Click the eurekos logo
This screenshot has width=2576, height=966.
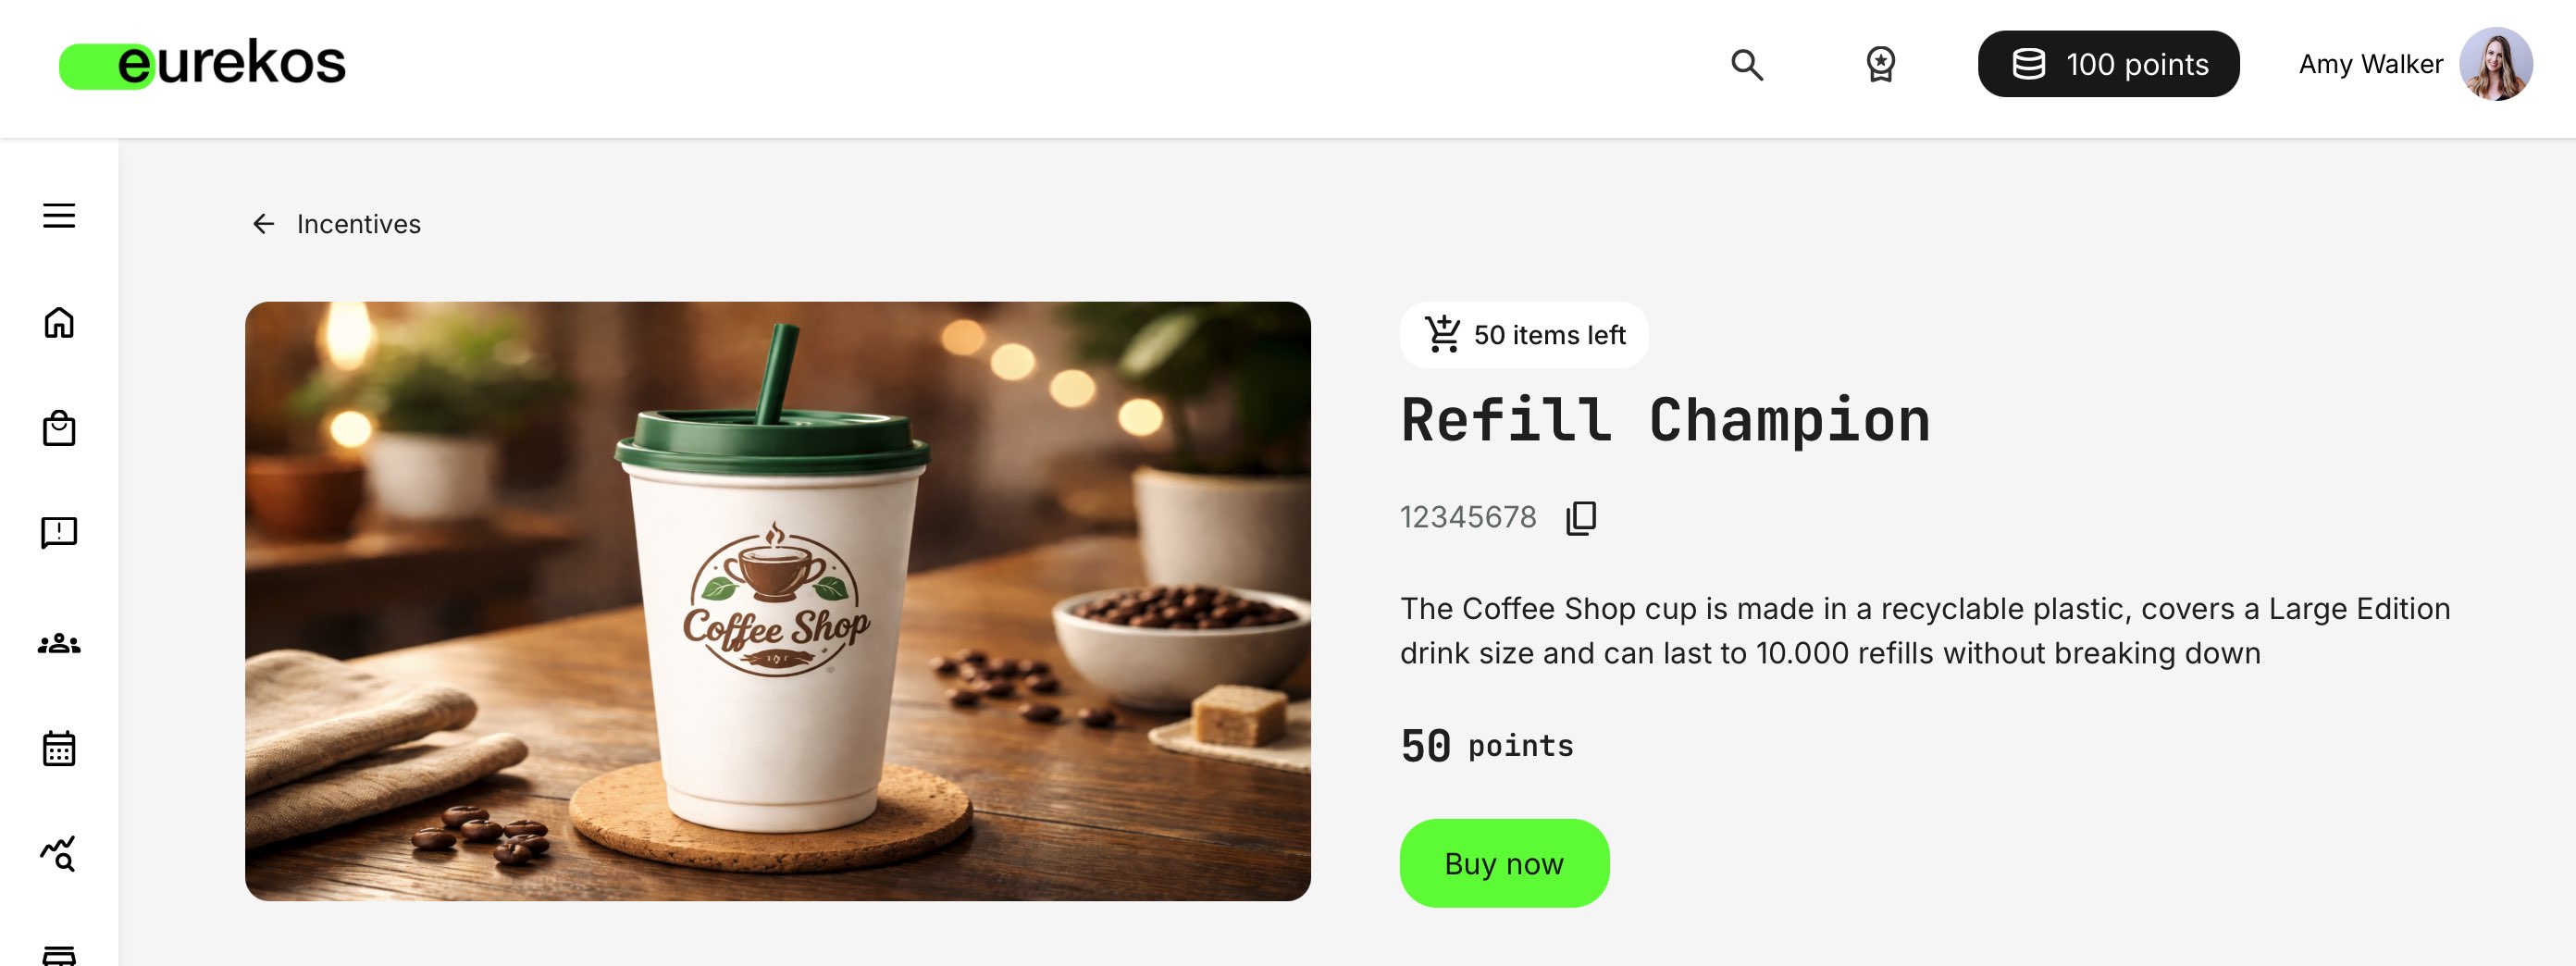pos(203,64)
